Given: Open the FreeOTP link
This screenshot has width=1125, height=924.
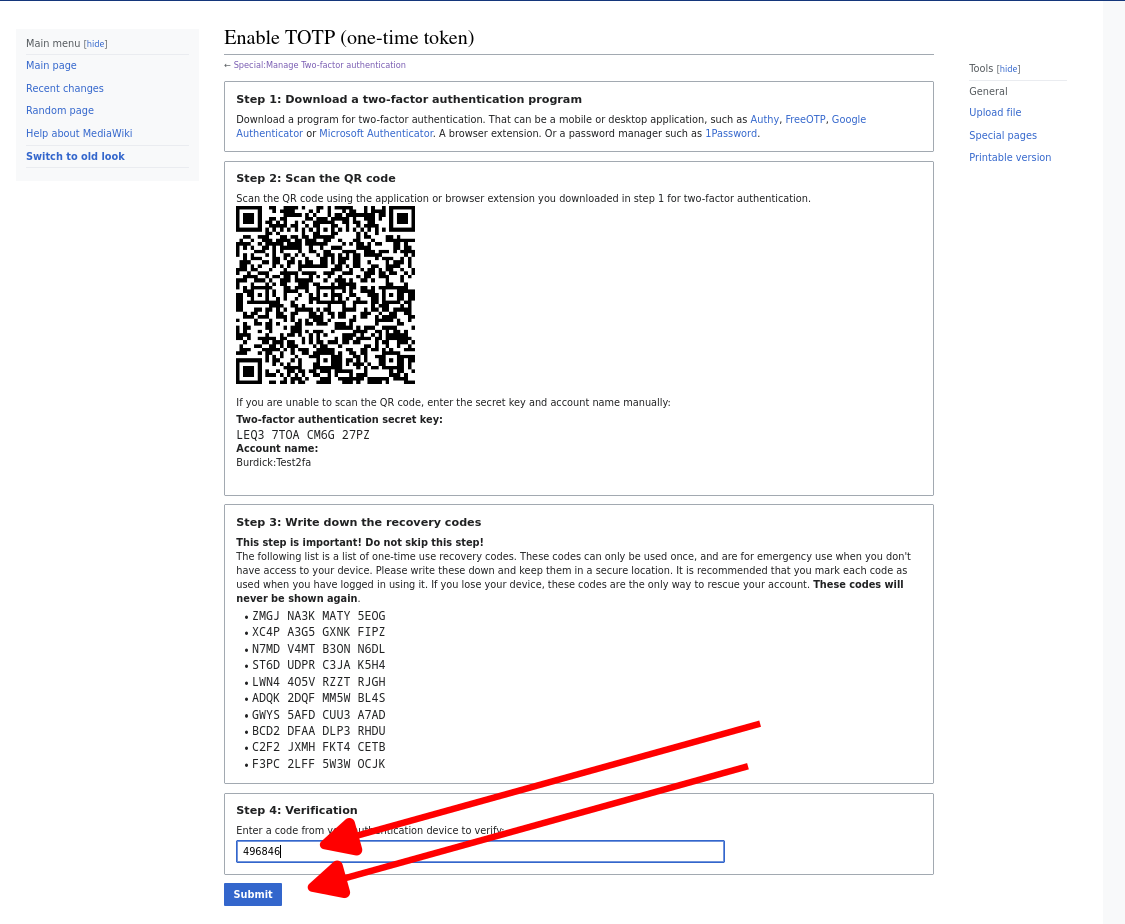Looking at the screenshot, I should coord(805,120).
